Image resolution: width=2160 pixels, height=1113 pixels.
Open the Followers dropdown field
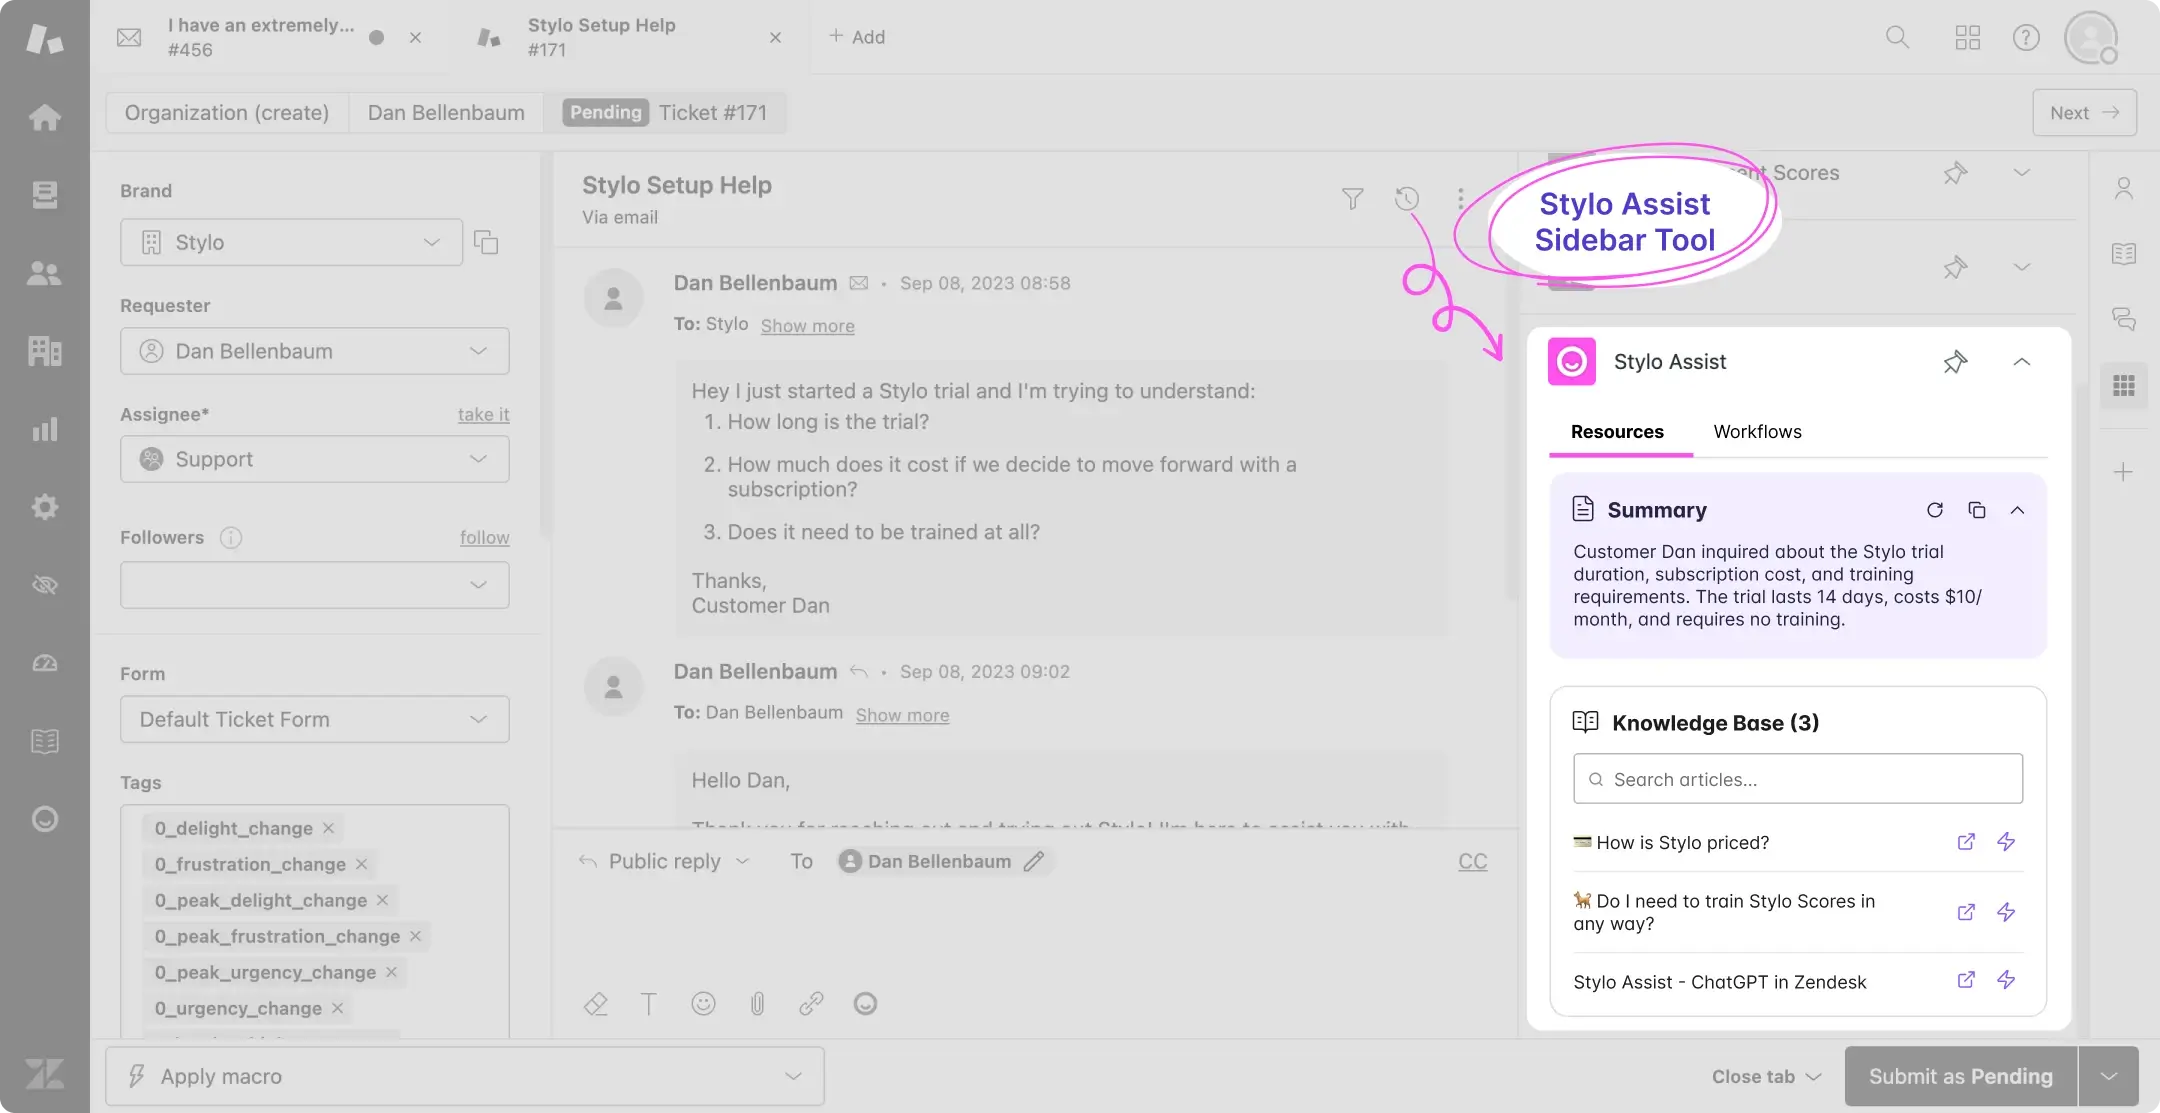tap(314, 585)
